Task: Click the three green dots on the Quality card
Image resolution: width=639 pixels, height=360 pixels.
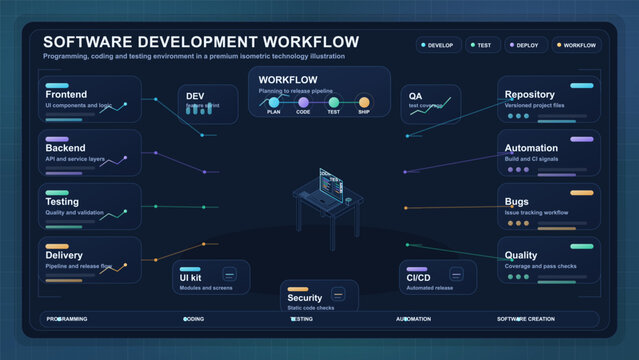Action: pyautogui.click(x=518, y=276)
